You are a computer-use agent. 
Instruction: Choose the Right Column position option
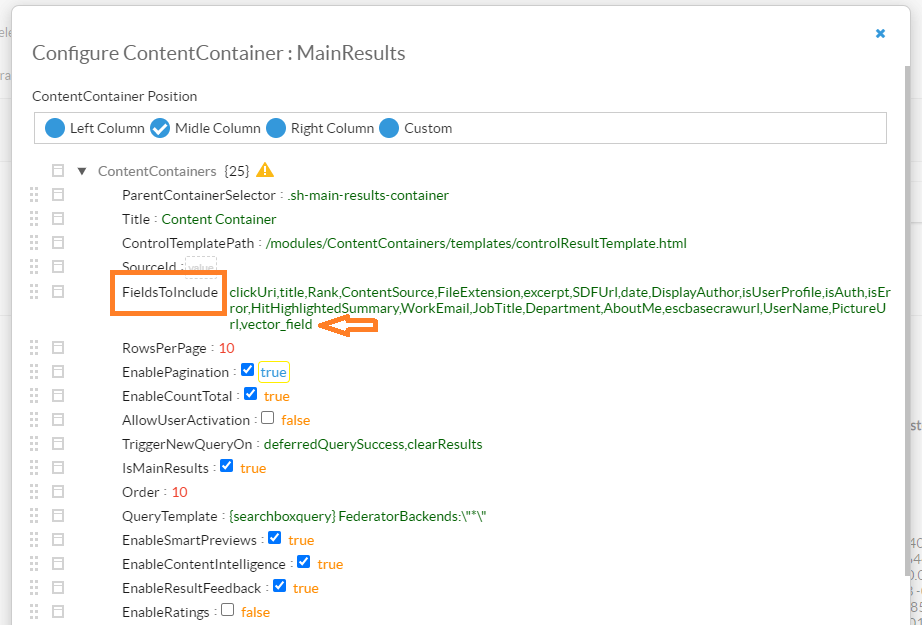[x=276, y=128]
